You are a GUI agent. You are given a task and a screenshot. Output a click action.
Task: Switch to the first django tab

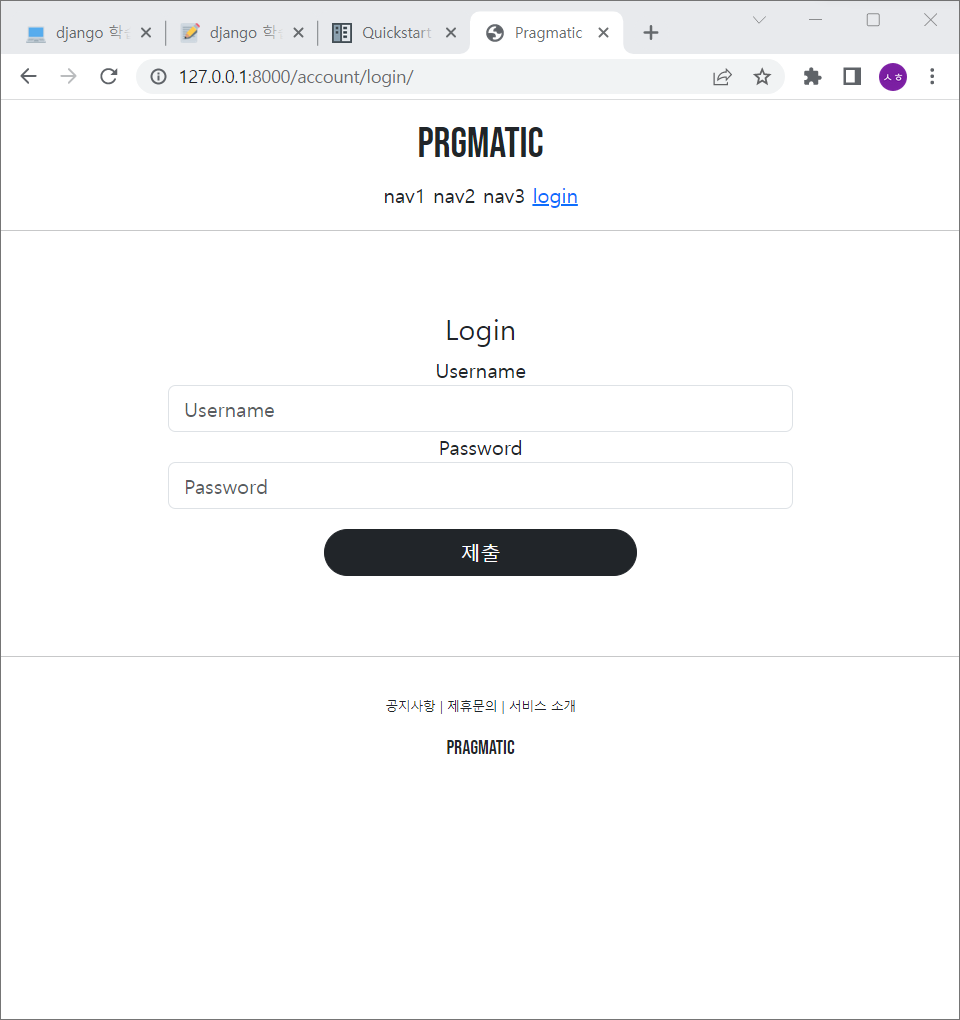click(x=85, y=32)
